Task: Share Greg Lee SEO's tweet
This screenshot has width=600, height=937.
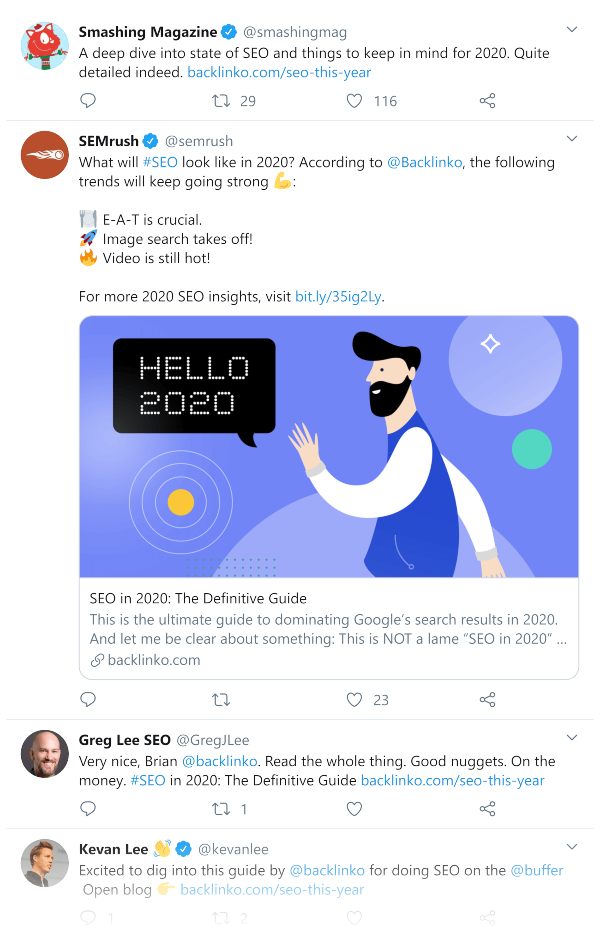Action: click(x=487, y=808)
